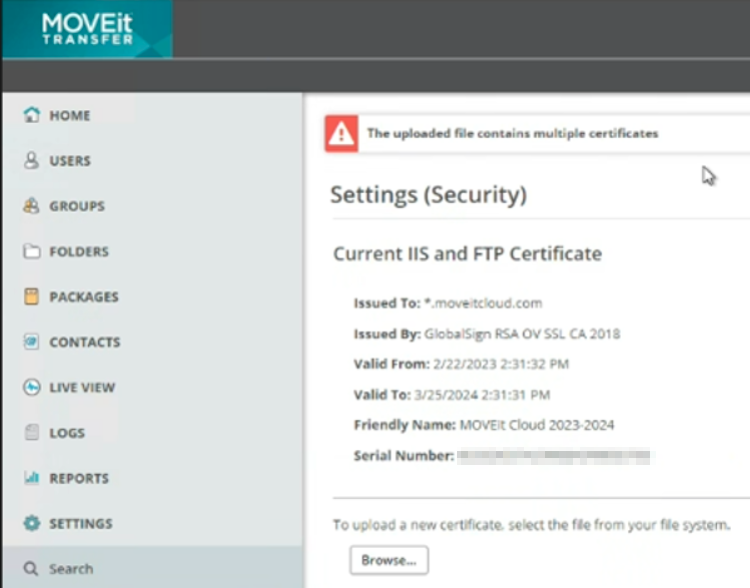The height and width of the screenshot is (588, 750).
Task: Select the *.moveitcloud.com Issued To value
Action: [x=483, y=303]
